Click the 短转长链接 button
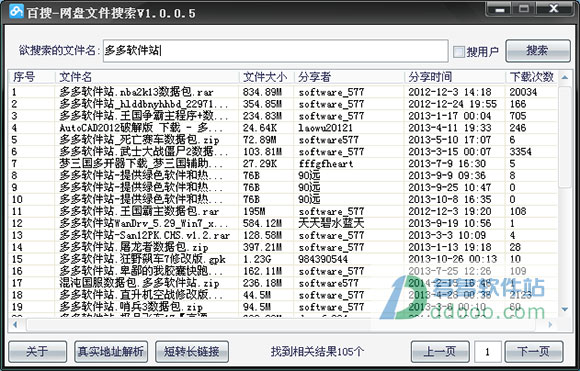The image size is (580, 371). (x=192, y=351)
